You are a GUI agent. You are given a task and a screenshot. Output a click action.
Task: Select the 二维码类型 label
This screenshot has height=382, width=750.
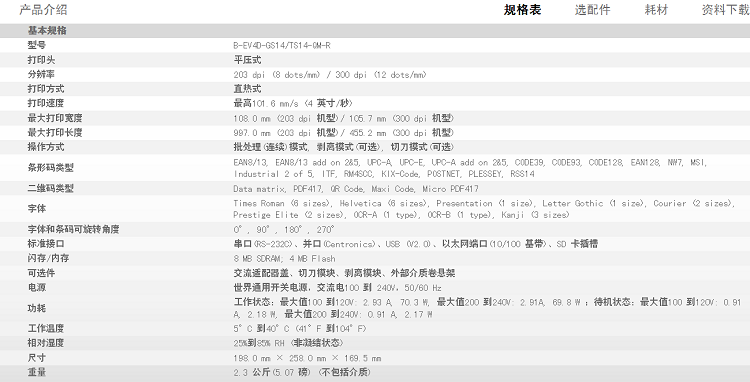[51, 188]
